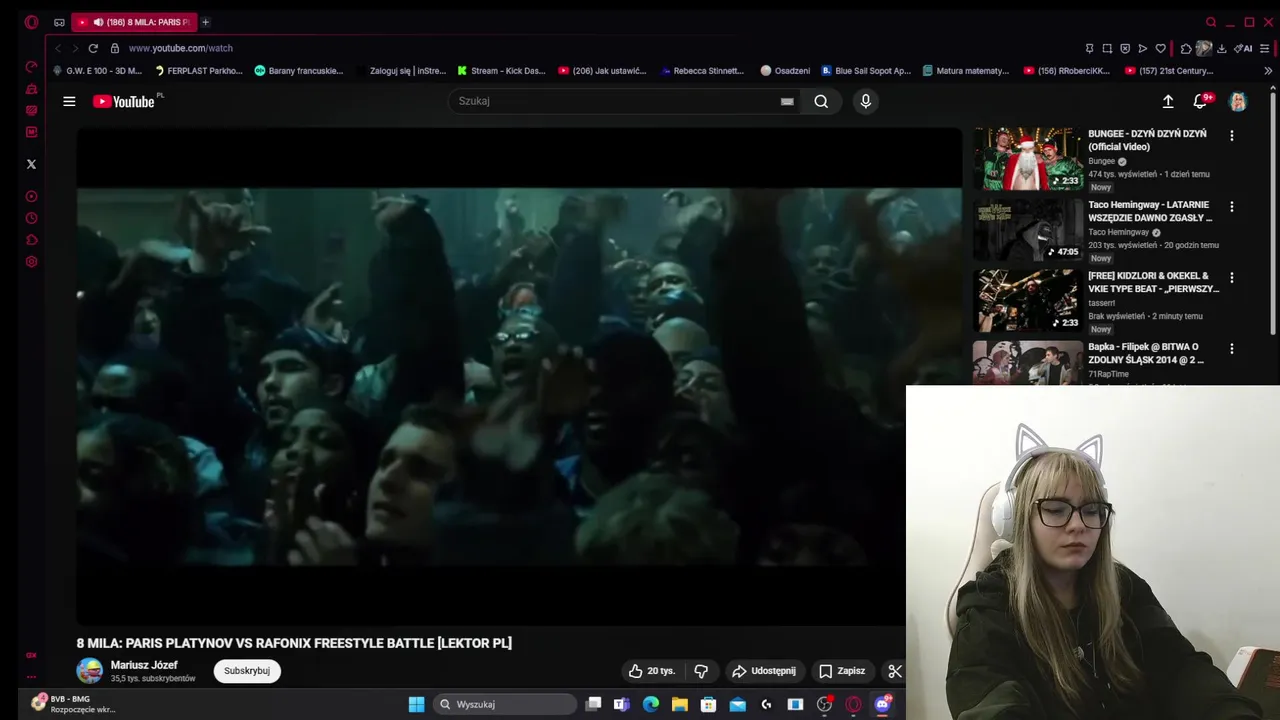Open Microsoft Edge from taskbar

click(x=651, y=704)
